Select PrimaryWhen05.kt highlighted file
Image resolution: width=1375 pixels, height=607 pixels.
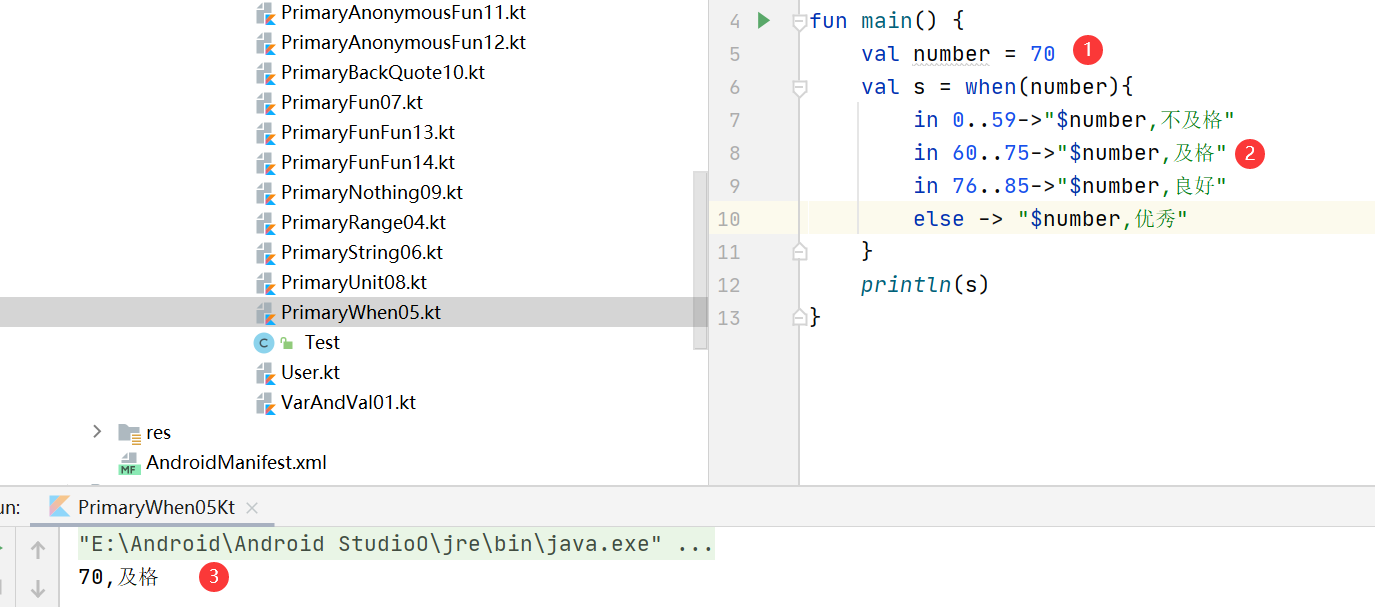pos(361,312)
